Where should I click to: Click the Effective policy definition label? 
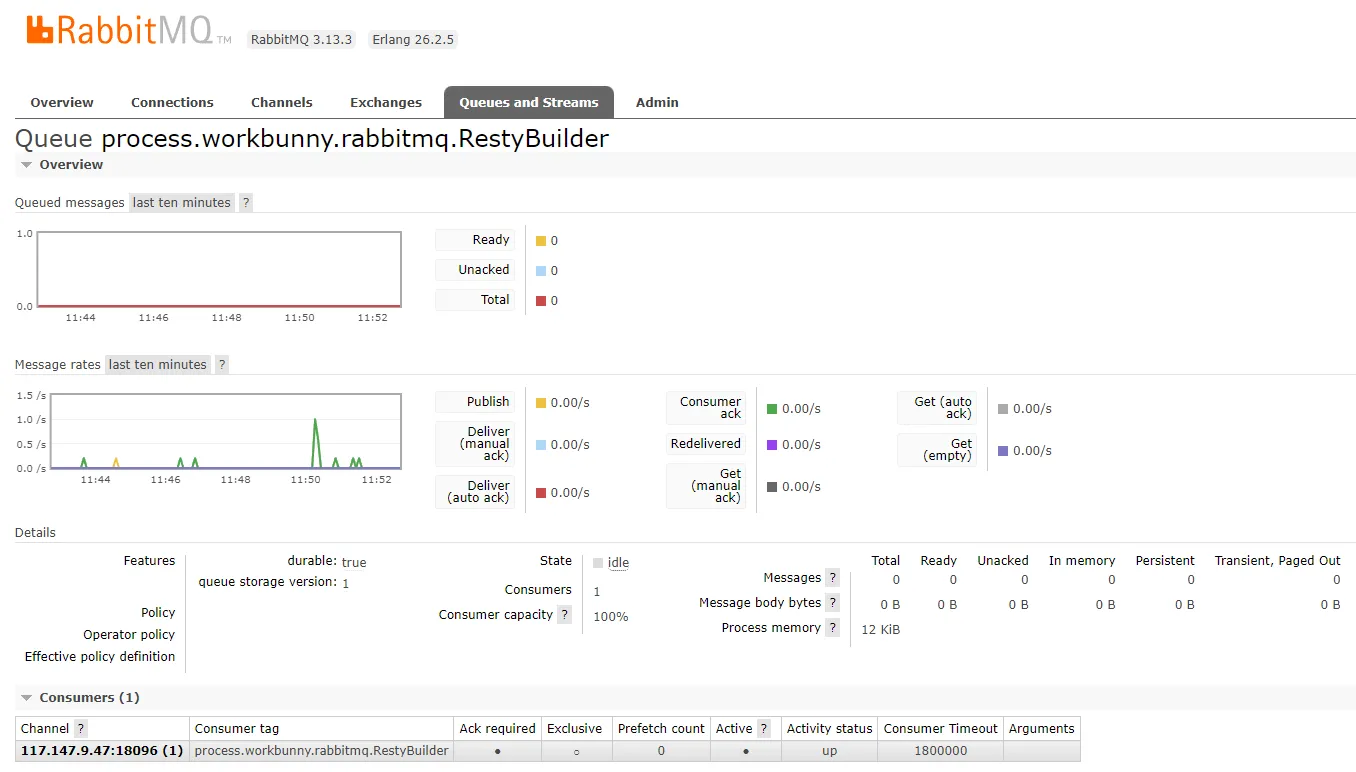point(100,657)
